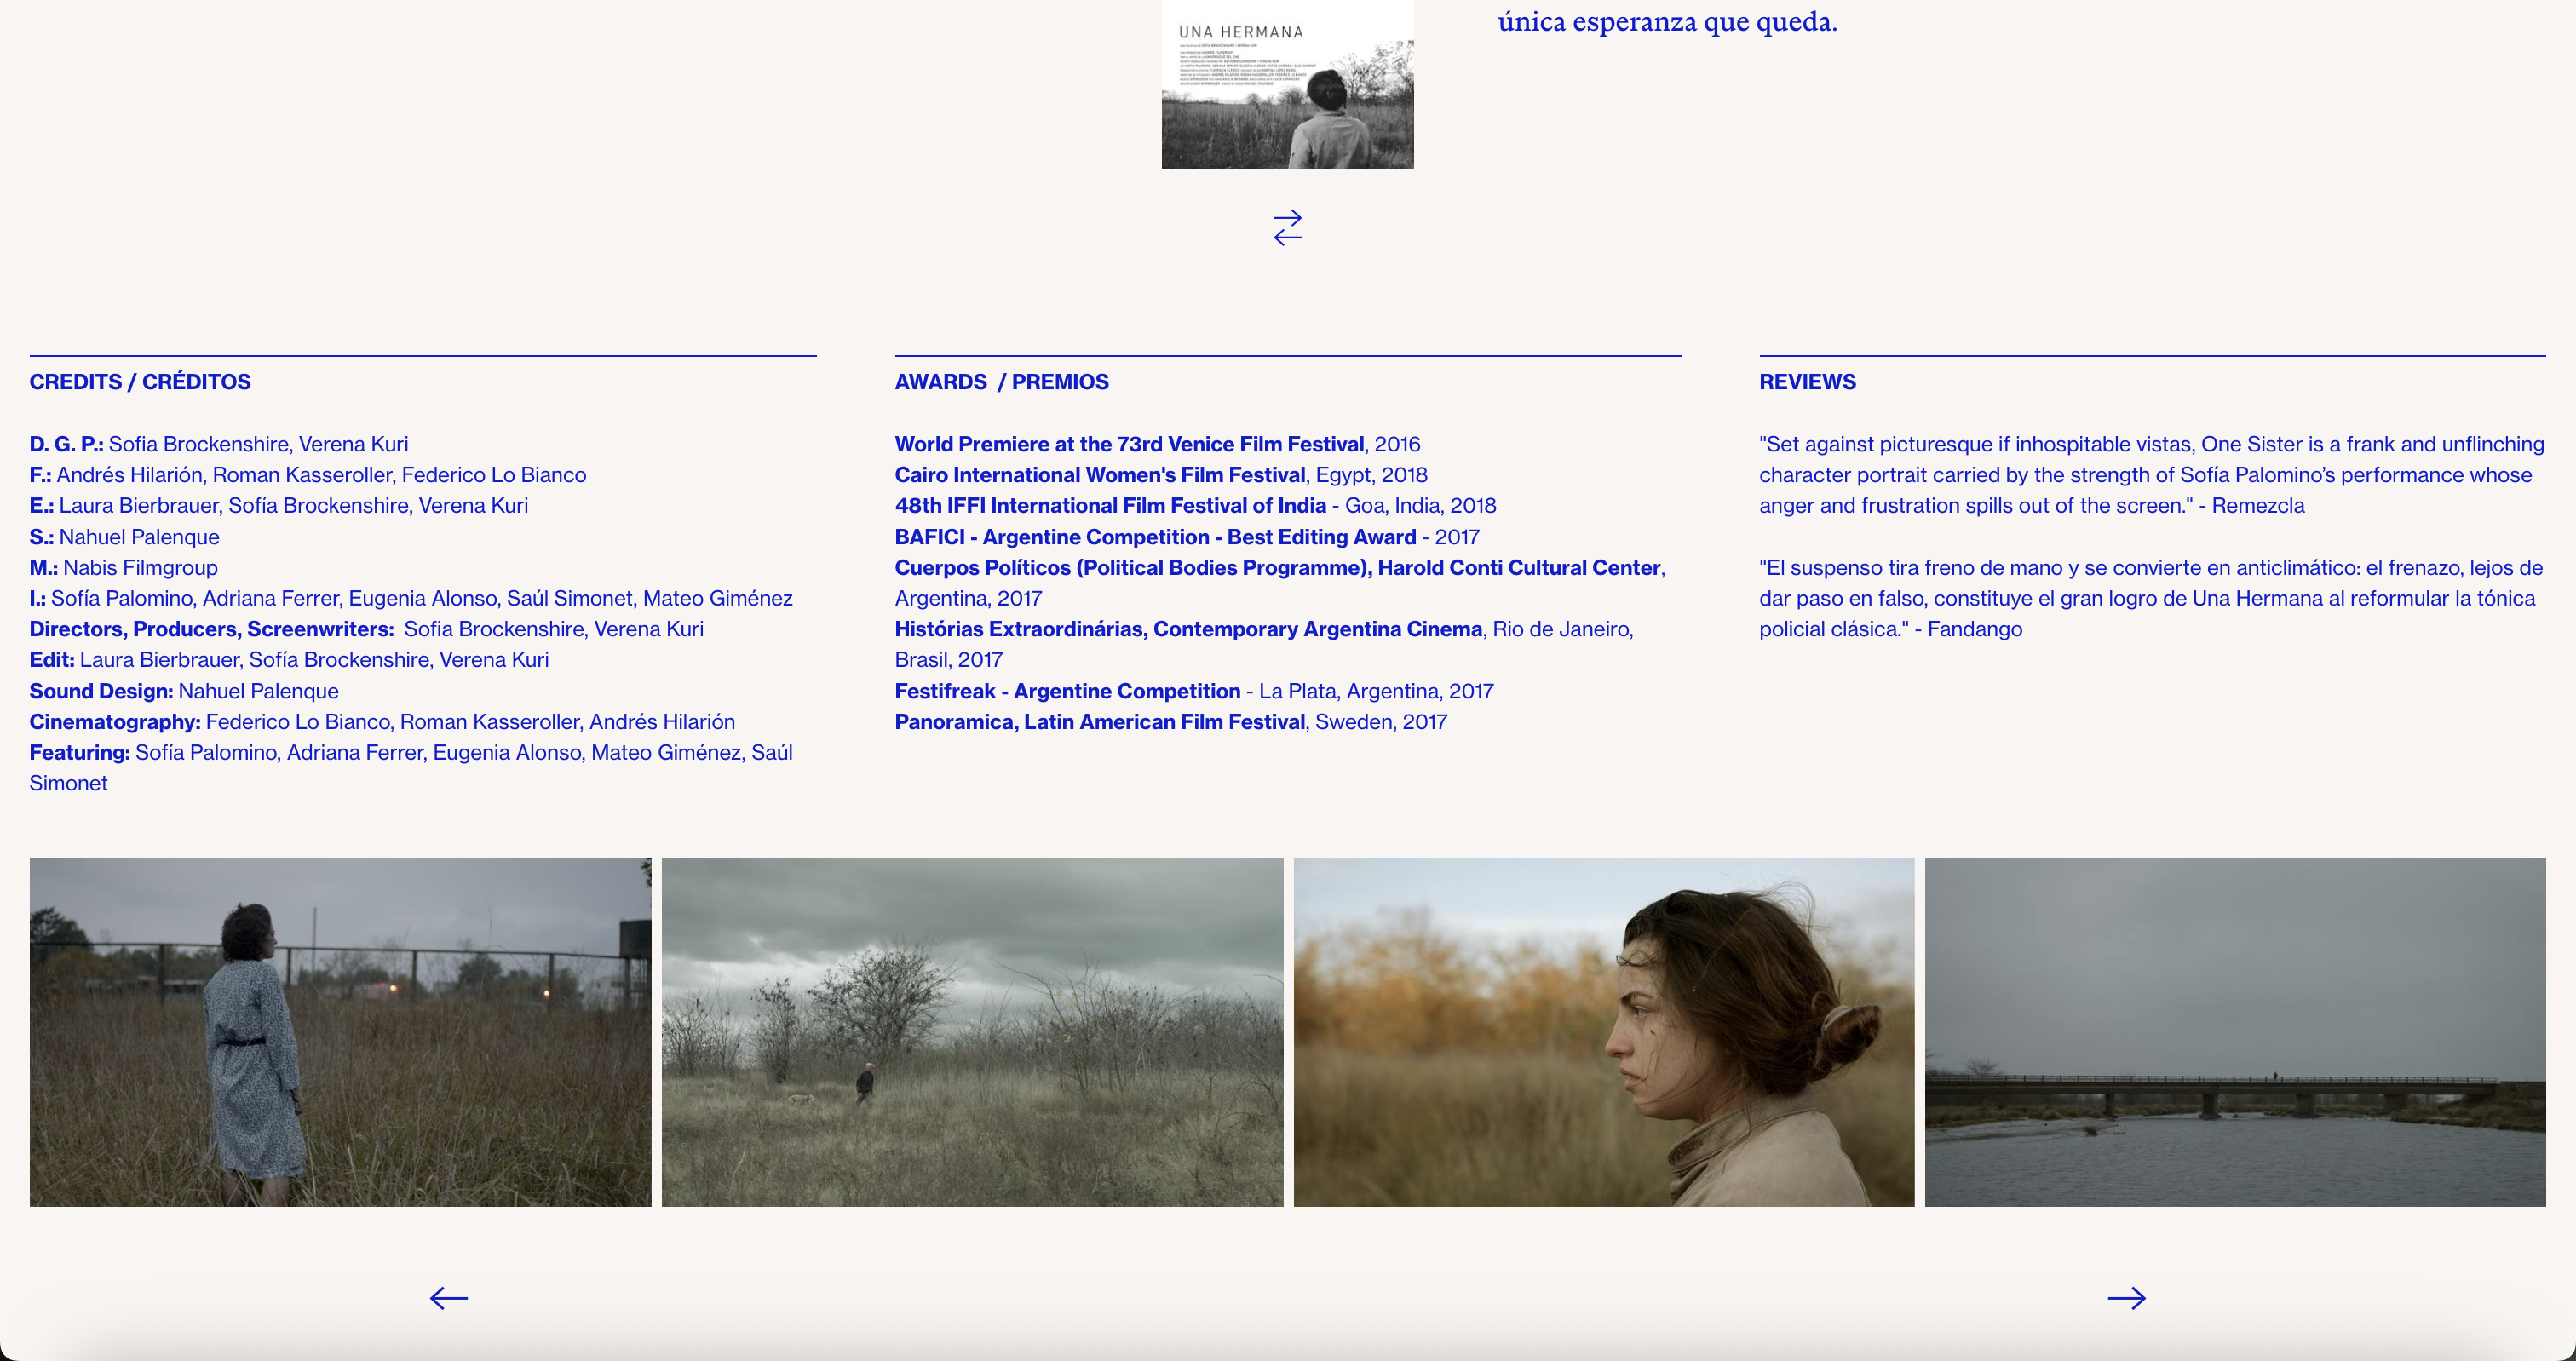Open close-up still of woman's profile
This screenshot has width=2576, height=1361.
(x=1603, y=1031)
